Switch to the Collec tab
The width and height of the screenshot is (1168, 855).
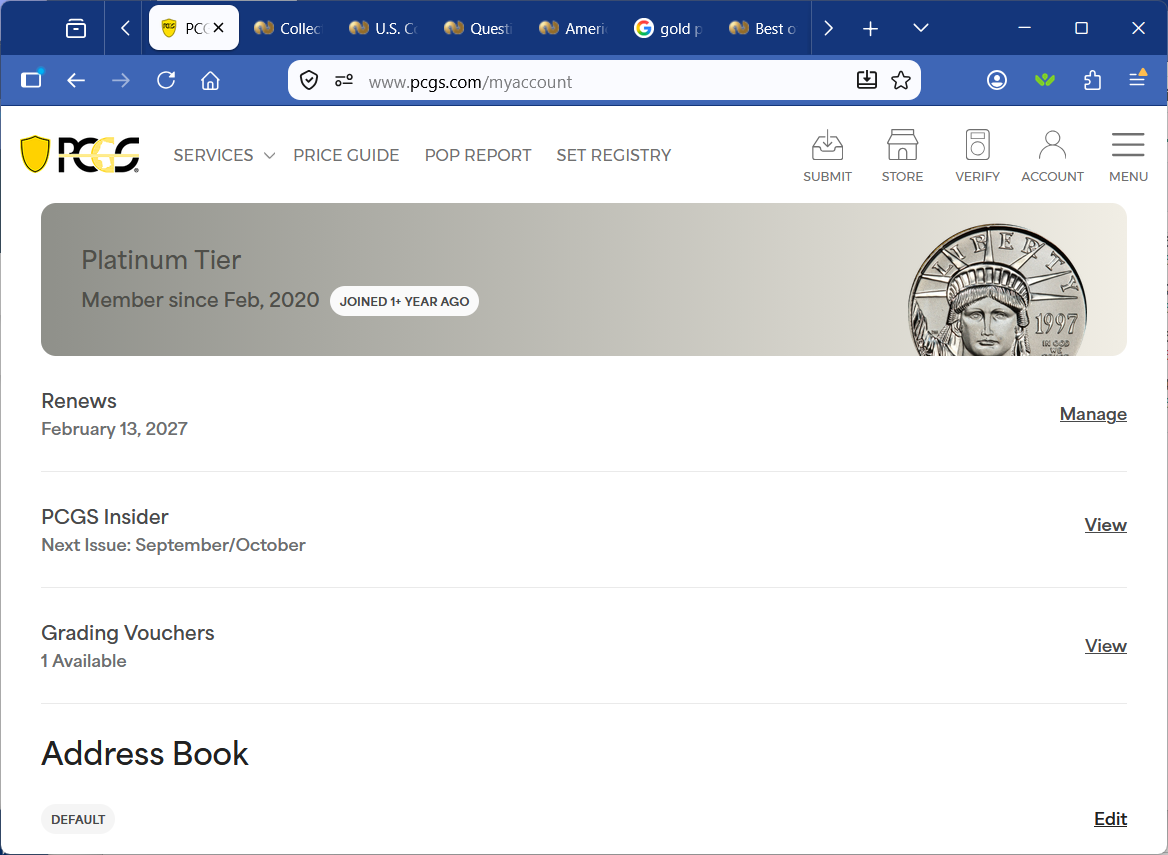(288, 28)
